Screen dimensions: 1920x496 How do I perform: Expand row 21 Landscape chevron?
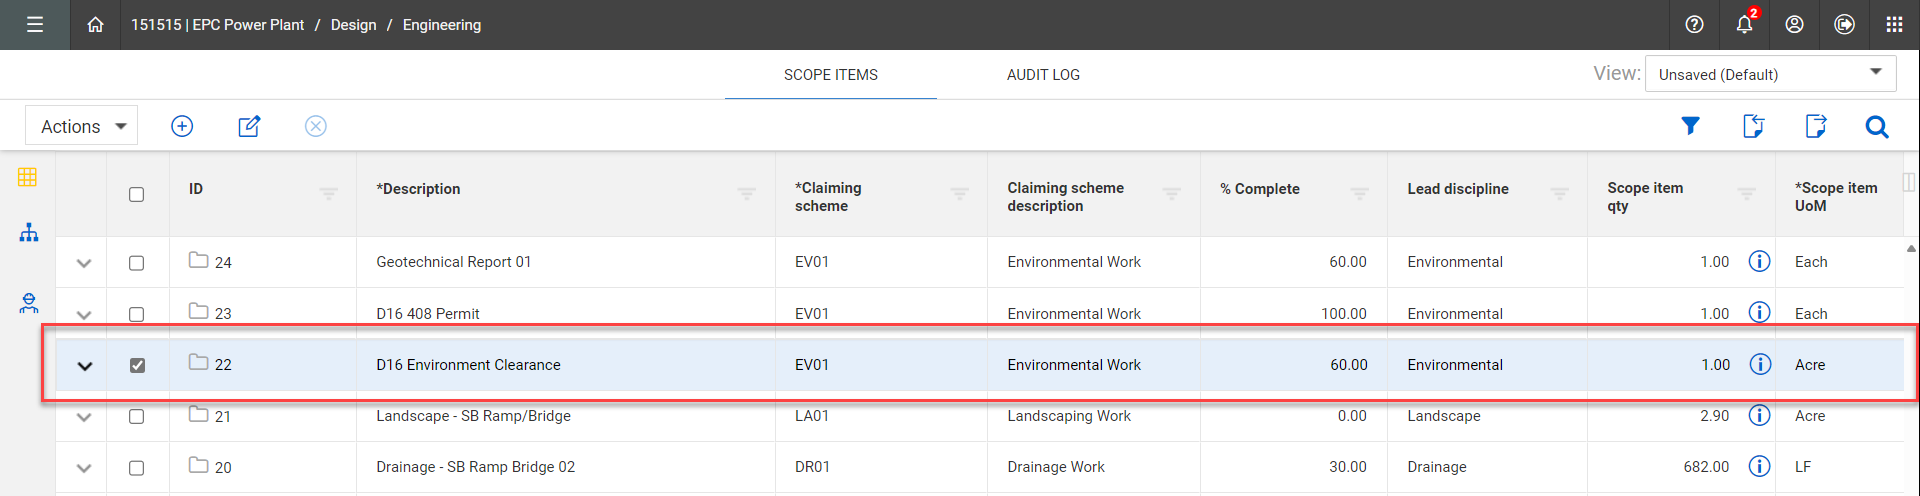(x=84, y=417)
